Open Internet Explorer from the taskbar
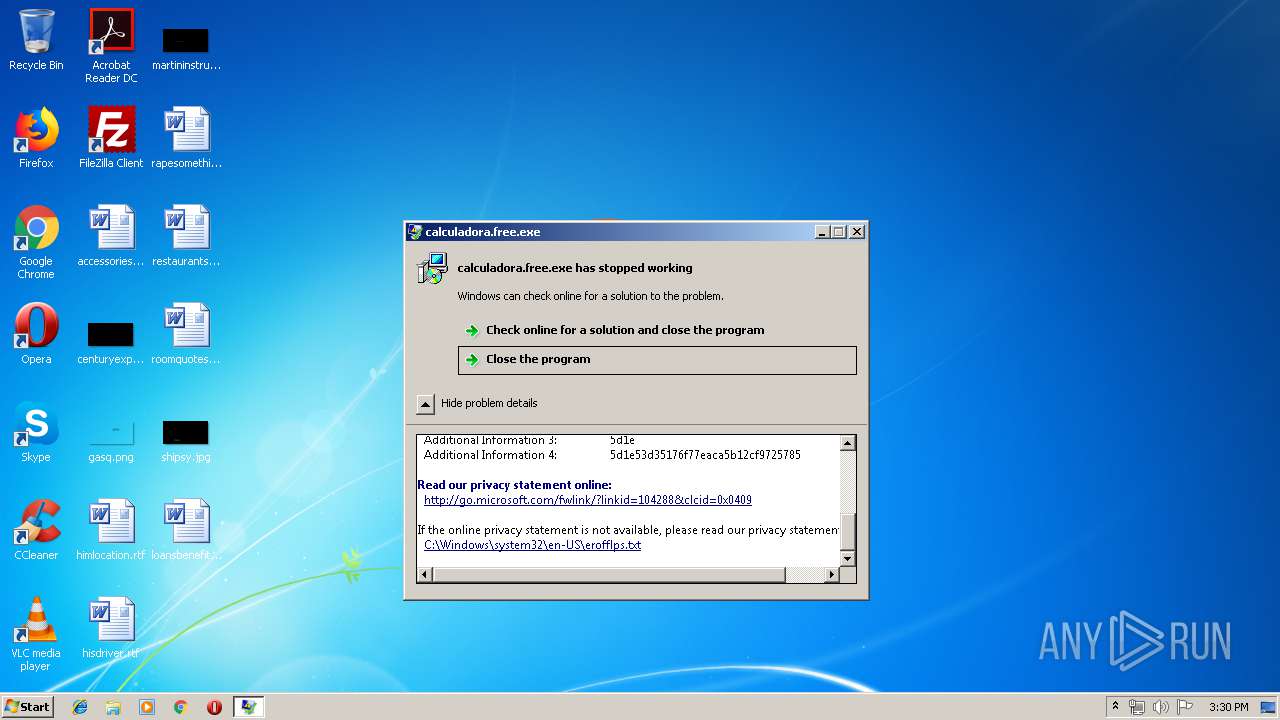Screen dimensions: 1280x720 (80, 707)
